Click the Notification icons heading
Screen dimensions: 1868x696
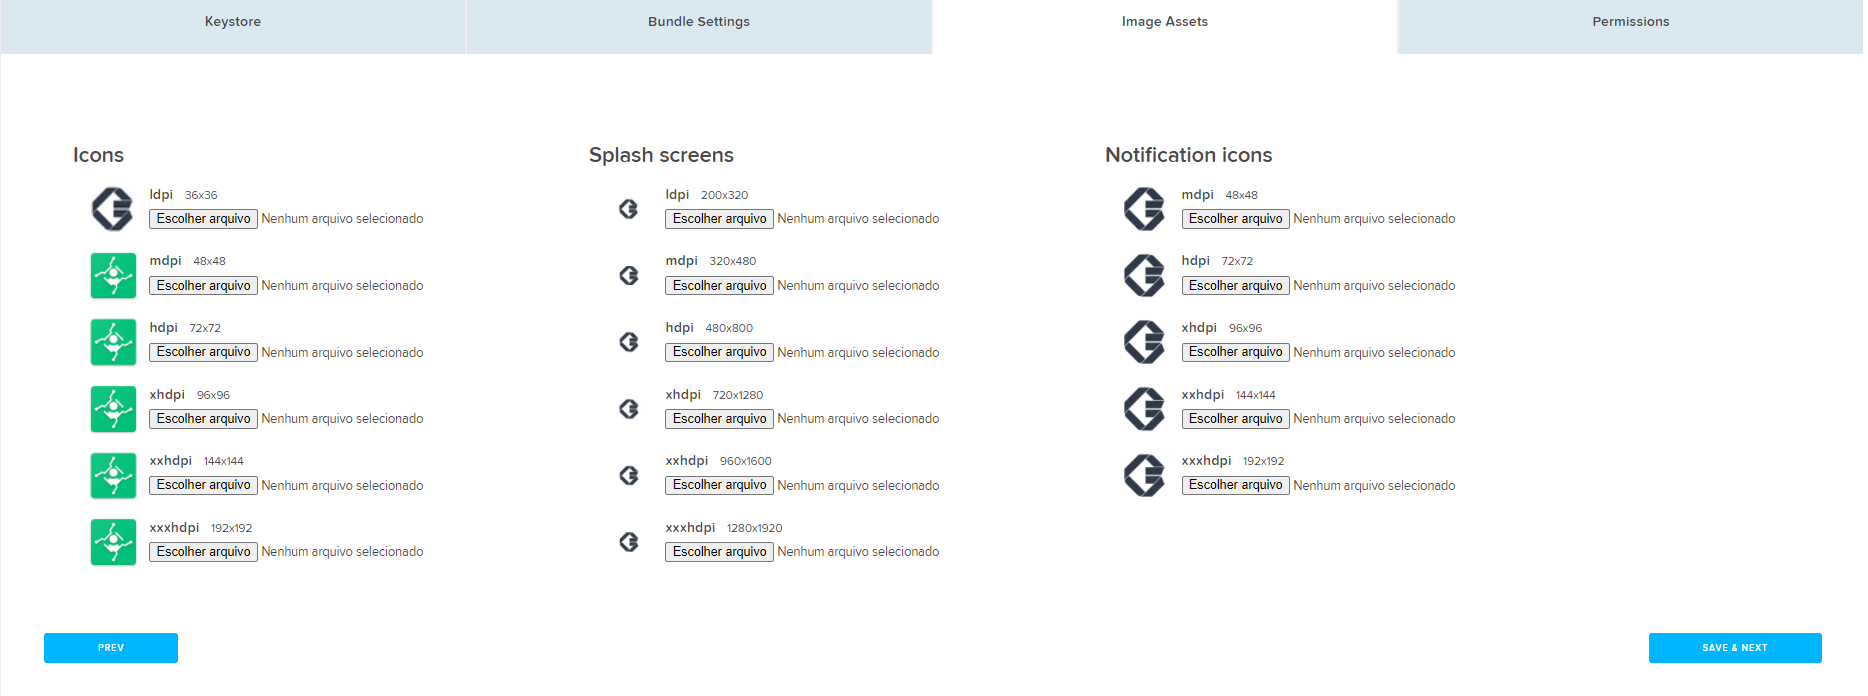pyautogui.click(x=1188, y=155)
